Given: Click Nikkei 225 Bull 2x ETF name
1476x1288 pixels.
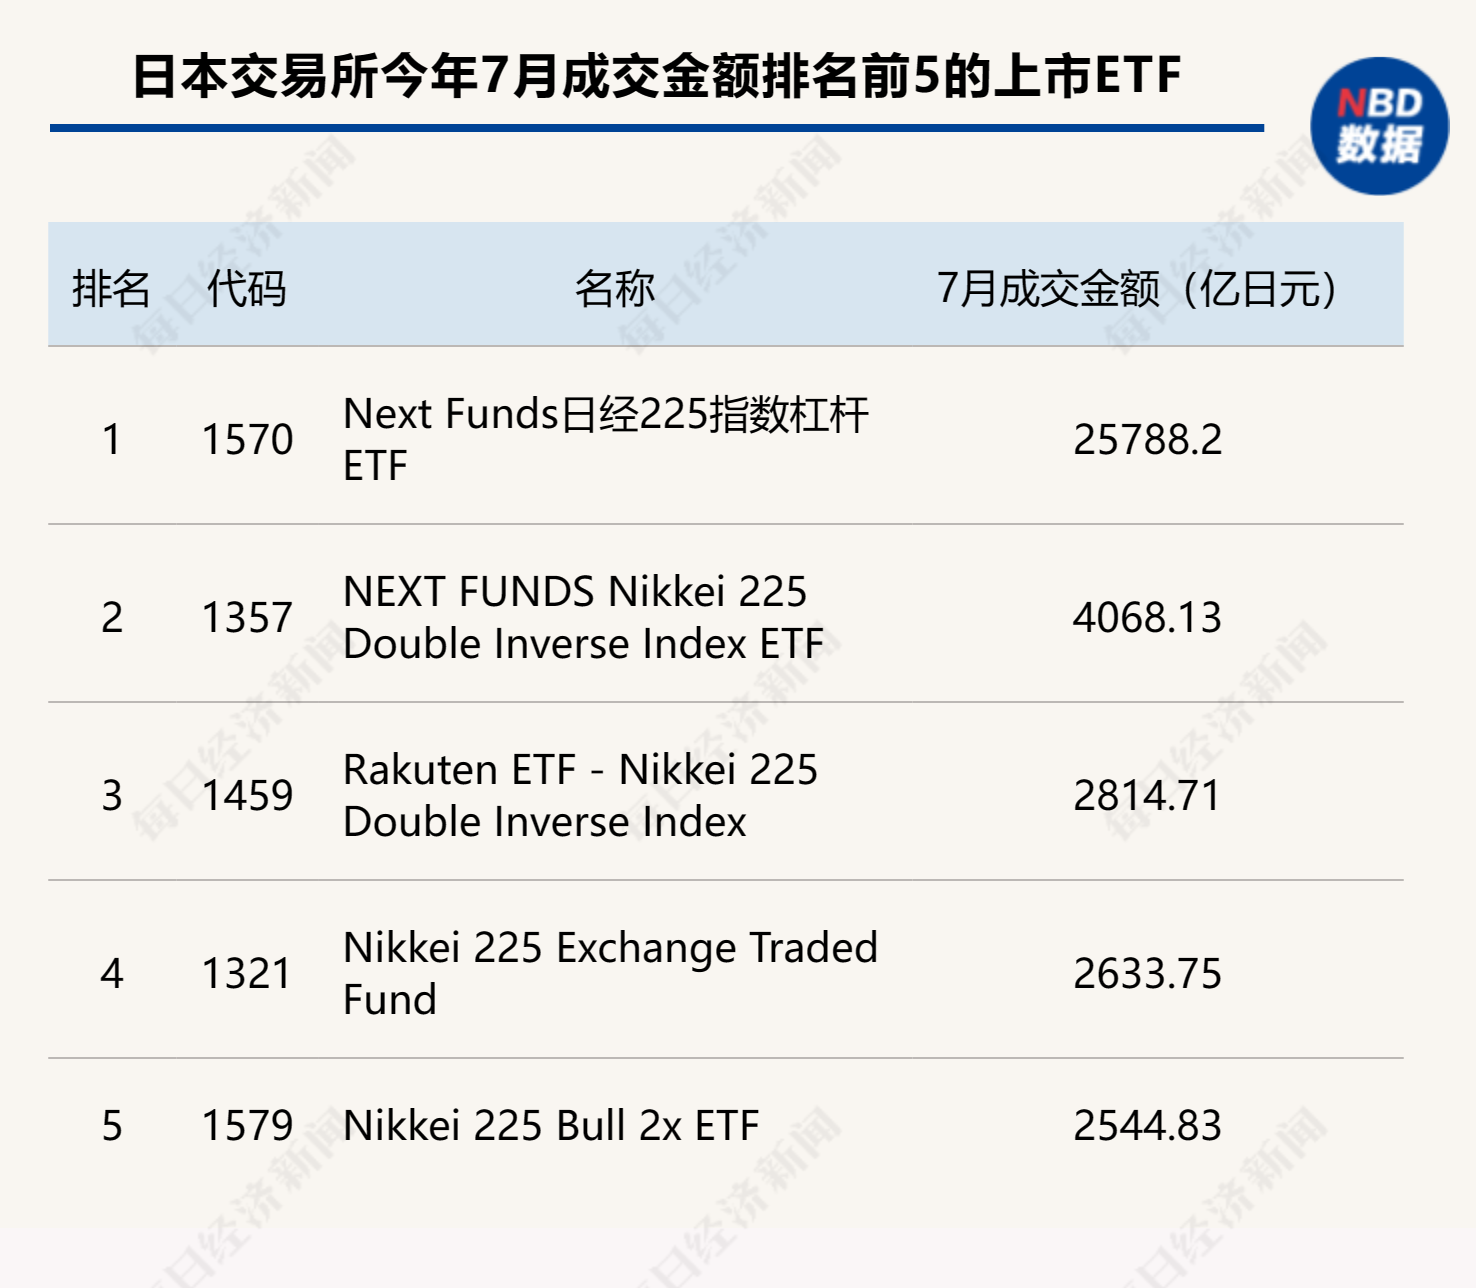Looking at the screenshot, I should pyautogui.click(x=551, y=1126).
